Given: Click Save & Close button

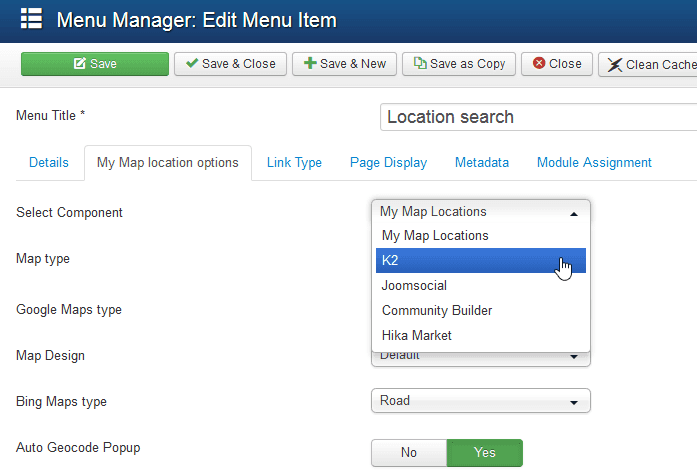Looking at the screenshot, I should [x=230, y=64].
